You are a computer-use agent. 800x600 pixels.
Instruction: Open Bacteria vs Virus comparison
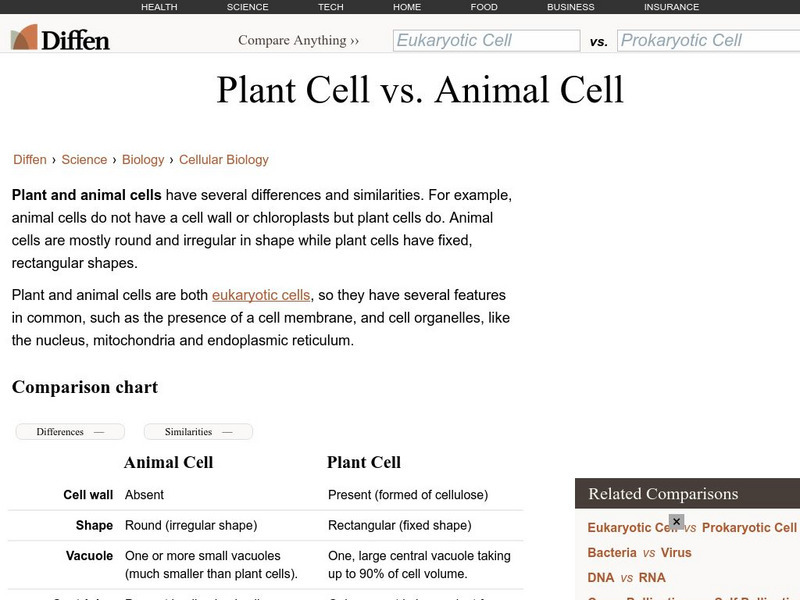coord(639,553)
